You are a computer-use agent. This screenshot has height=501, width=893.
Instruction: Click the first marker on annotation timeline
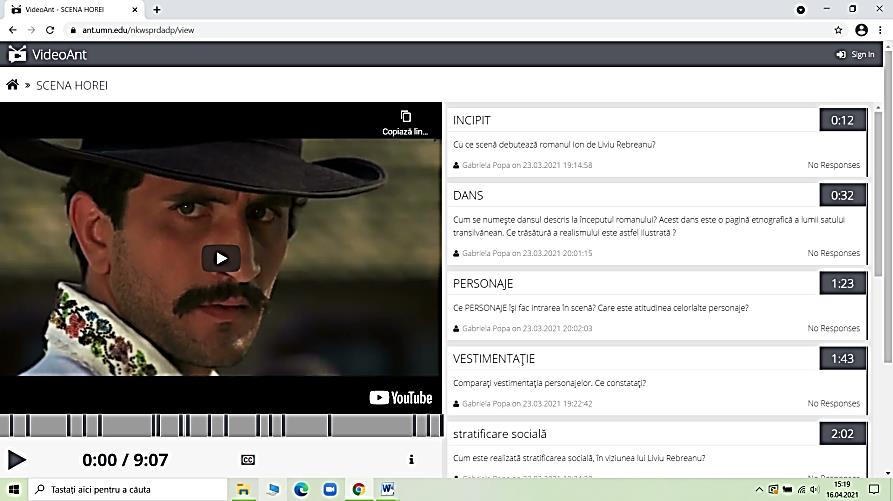click(x=11, y=425)
